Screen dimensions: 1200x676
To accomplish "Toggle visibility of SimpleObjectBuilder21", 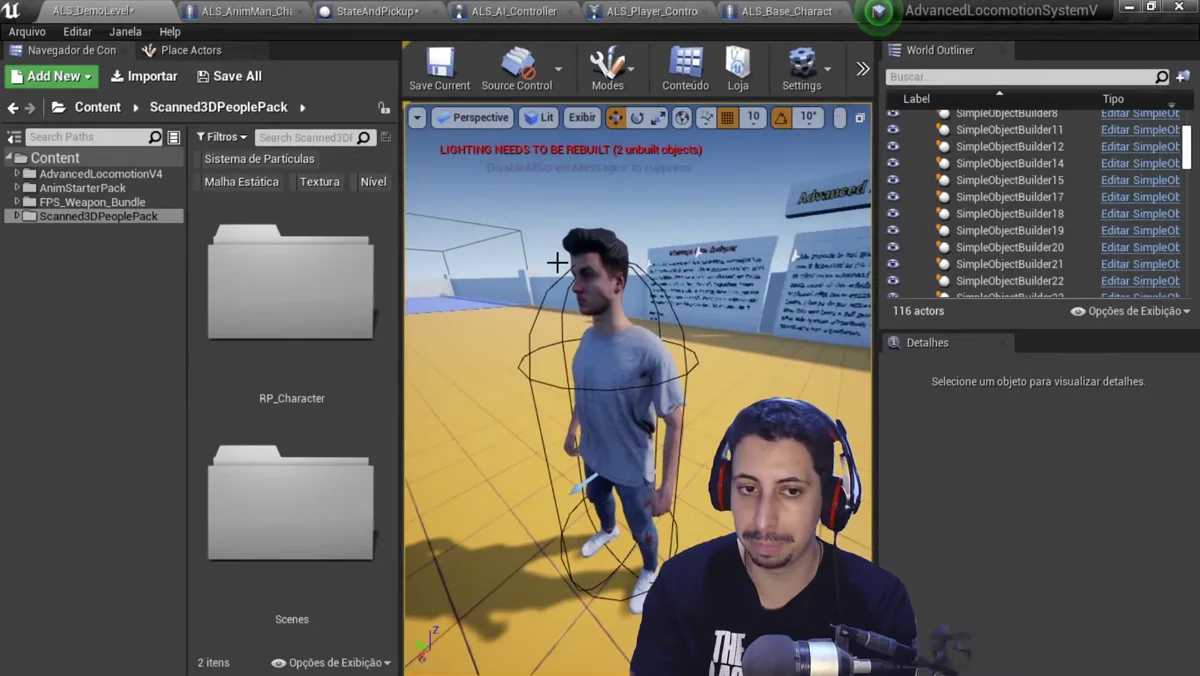I will click(x=893, y=264).
